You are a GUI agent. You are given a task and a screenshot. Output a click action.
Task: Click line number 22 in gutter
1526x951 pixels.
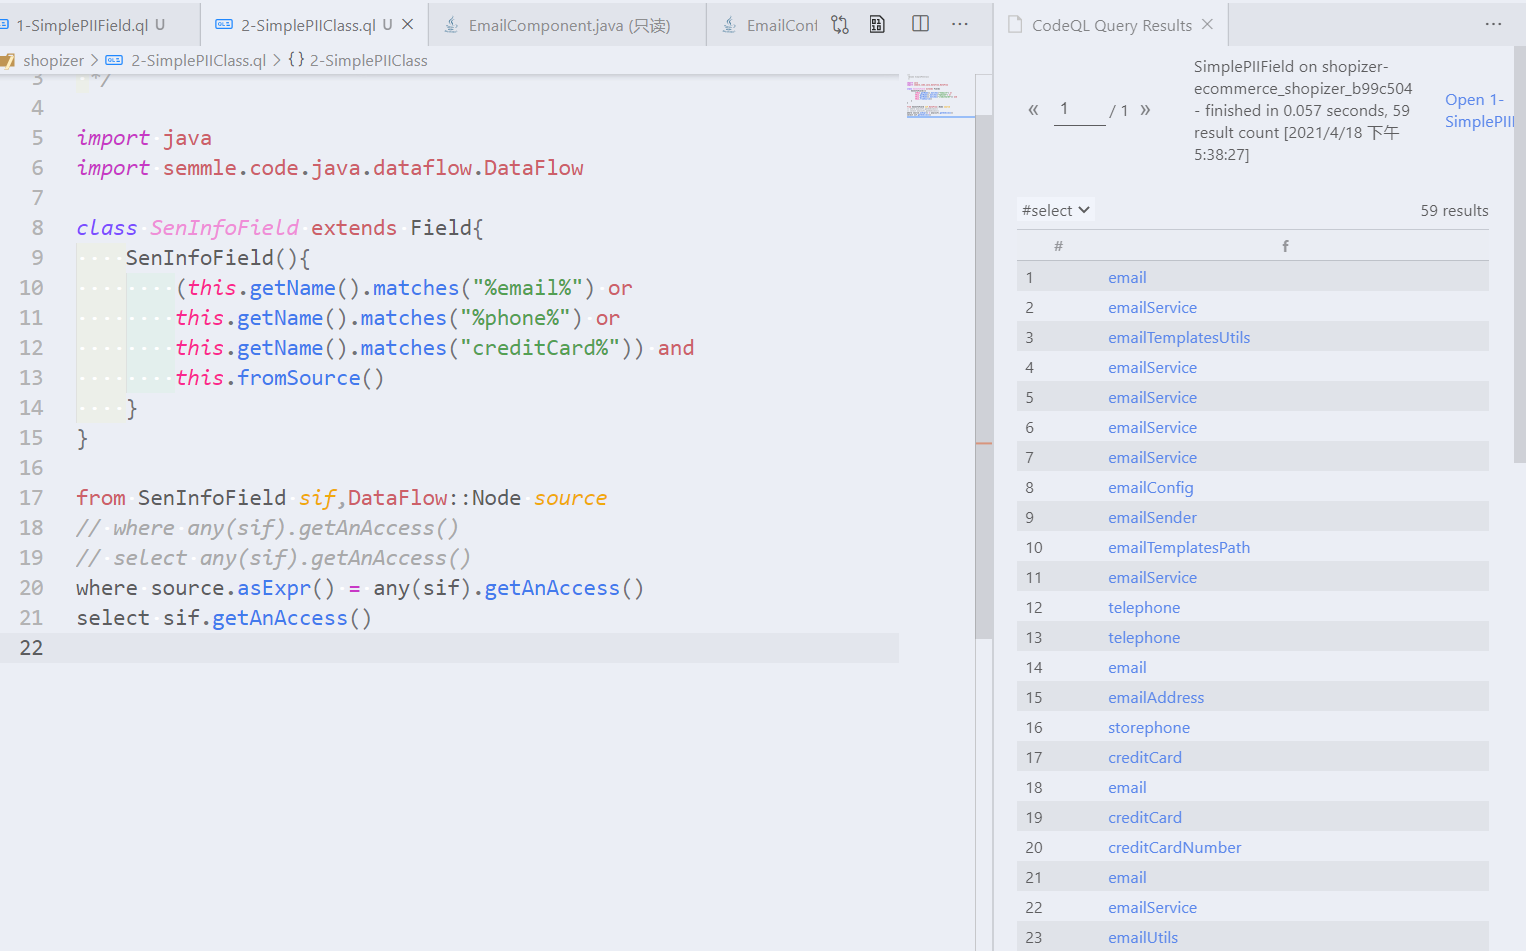[31, 647]
